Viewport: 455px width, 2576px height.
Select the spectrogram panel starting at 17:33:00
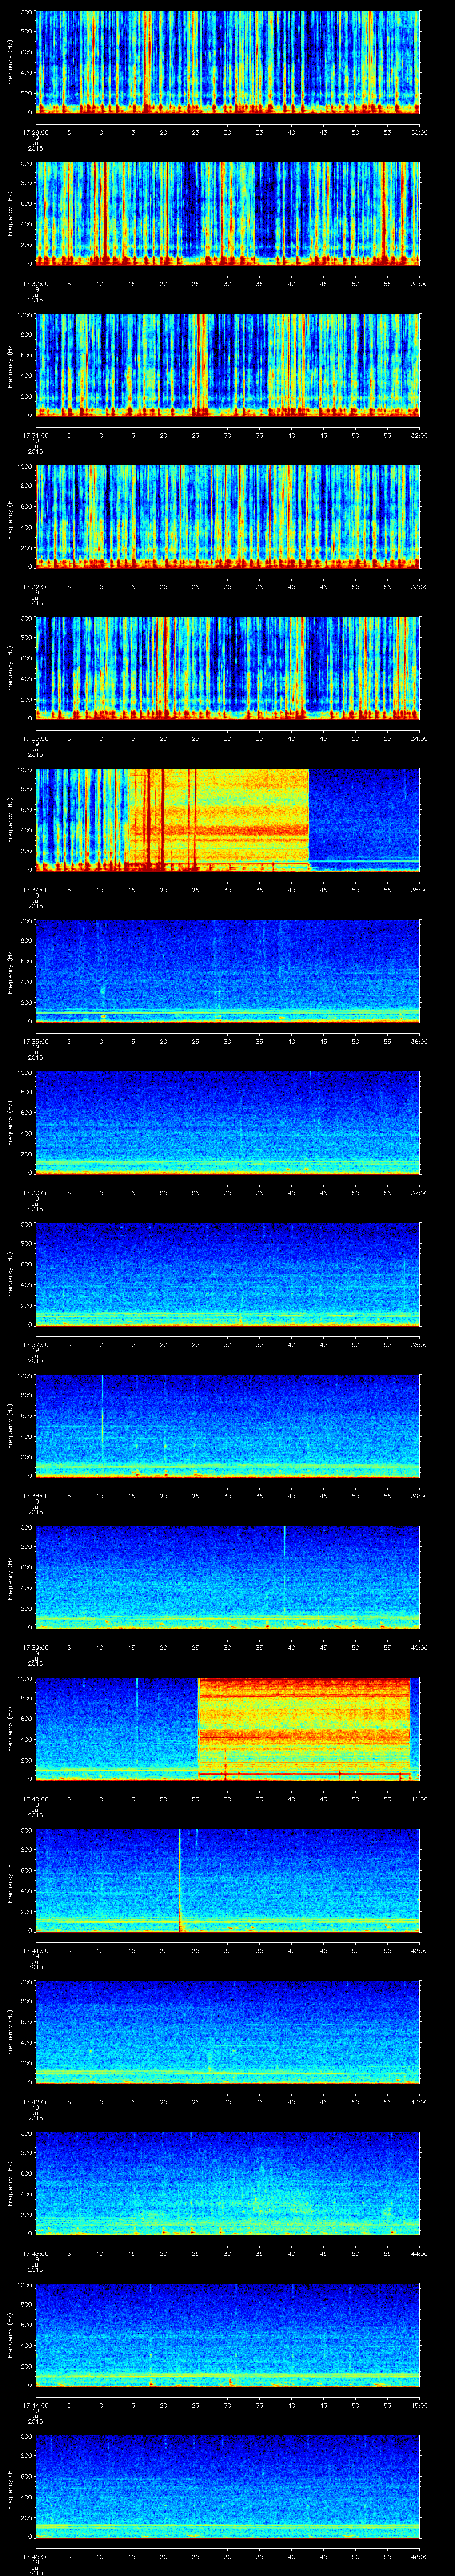[228, 669]
